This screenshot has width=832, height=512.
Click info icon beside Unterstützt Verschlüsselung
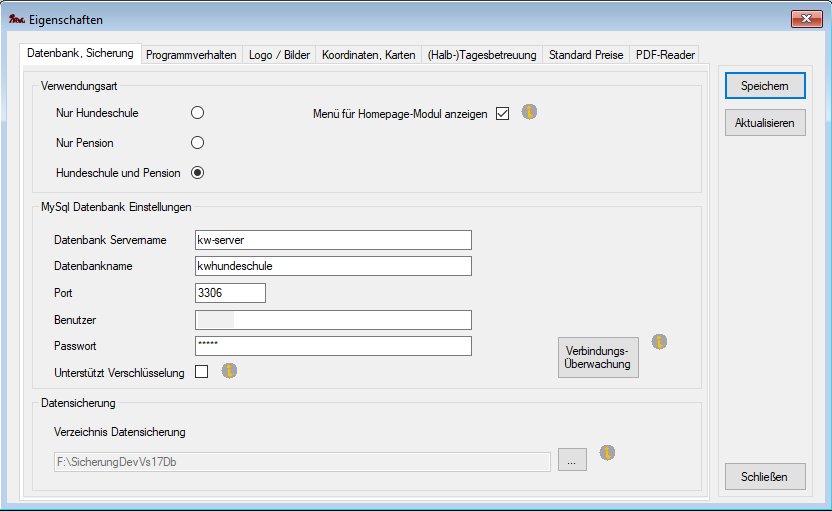tap(229, 371)
